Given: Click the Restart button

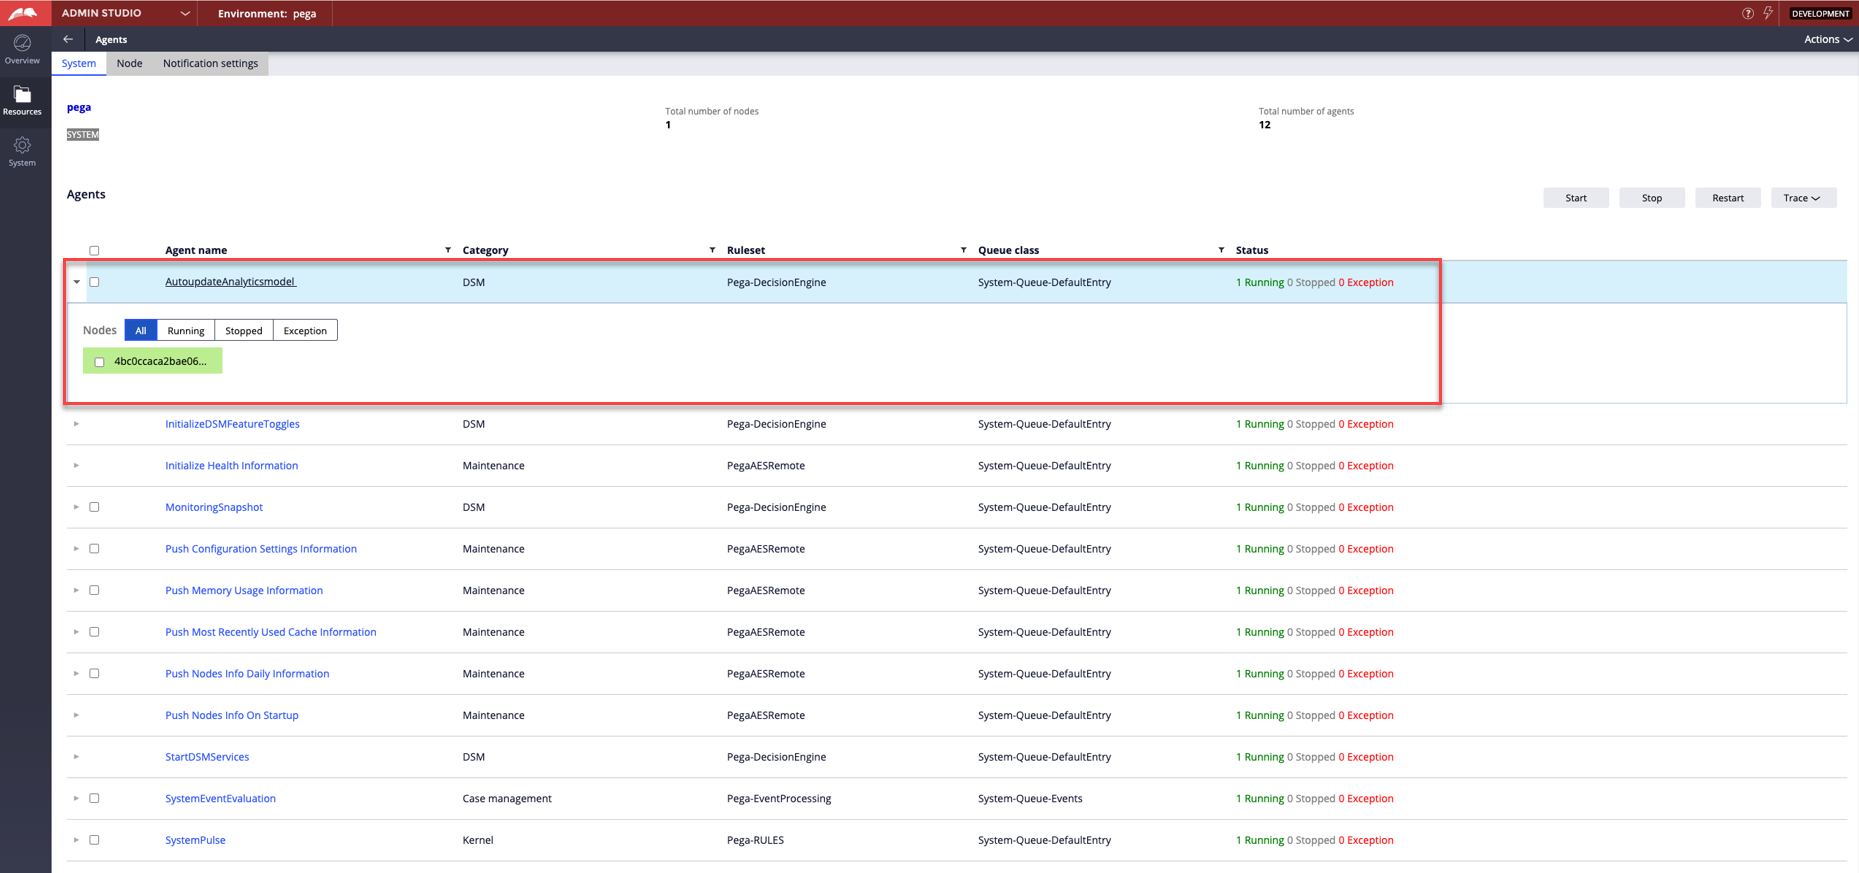Looking at the screenshot, I should [x=1728, y=198].
